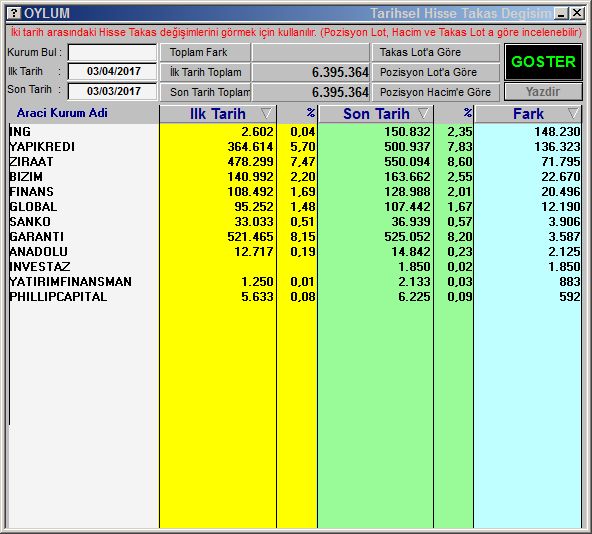The height and width of the screenshot is (534, 592).
Task: Click the help question mark icon
Action: point(13,13)
